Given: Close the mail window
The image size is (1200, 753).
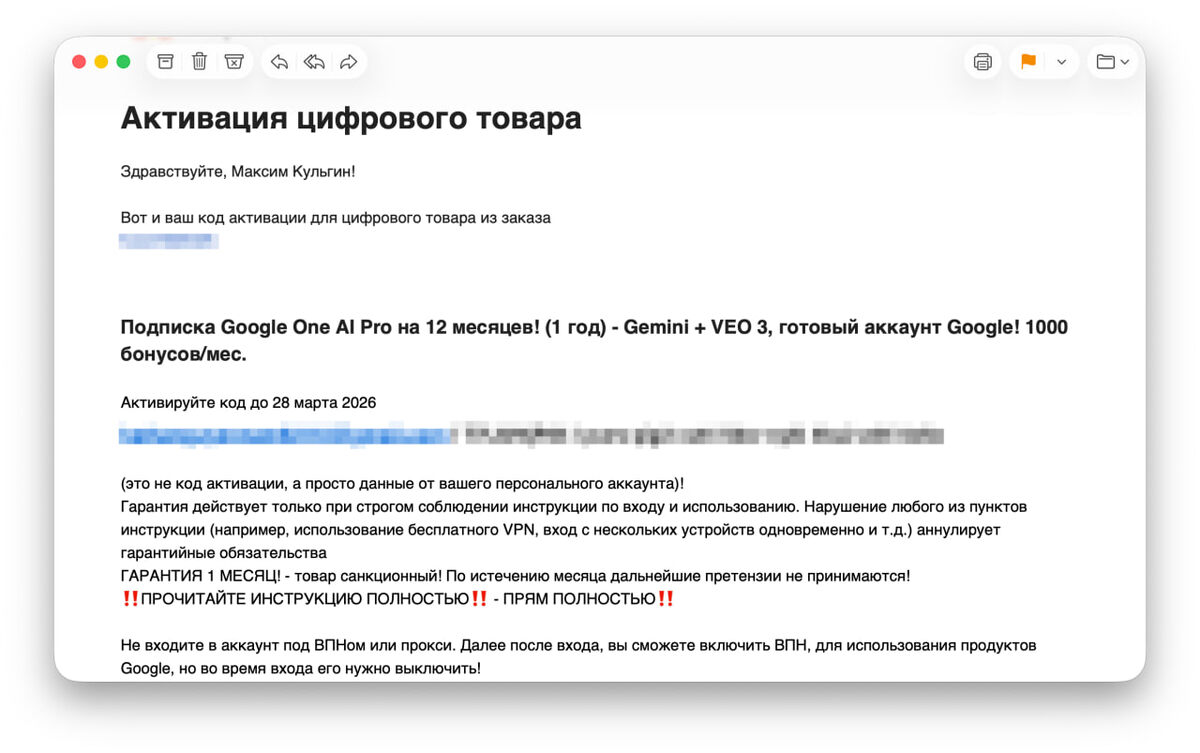Looking at the screenshot, I should (79, 62).
